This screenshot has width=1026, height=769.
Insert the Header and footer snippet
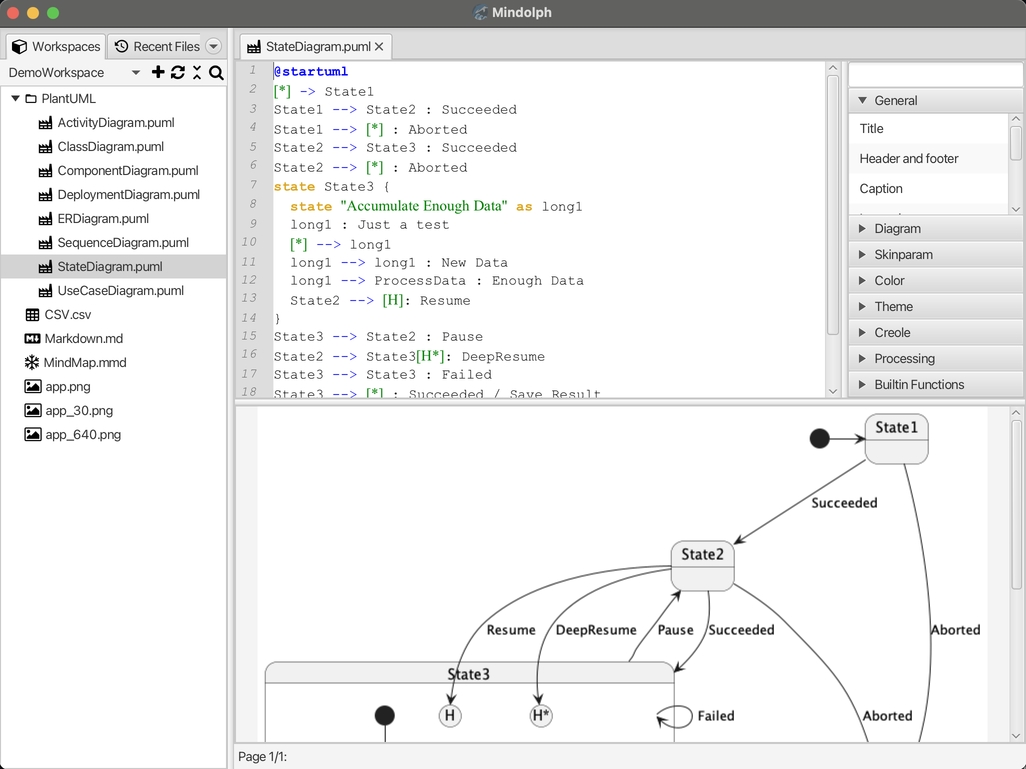click(928, 158)
